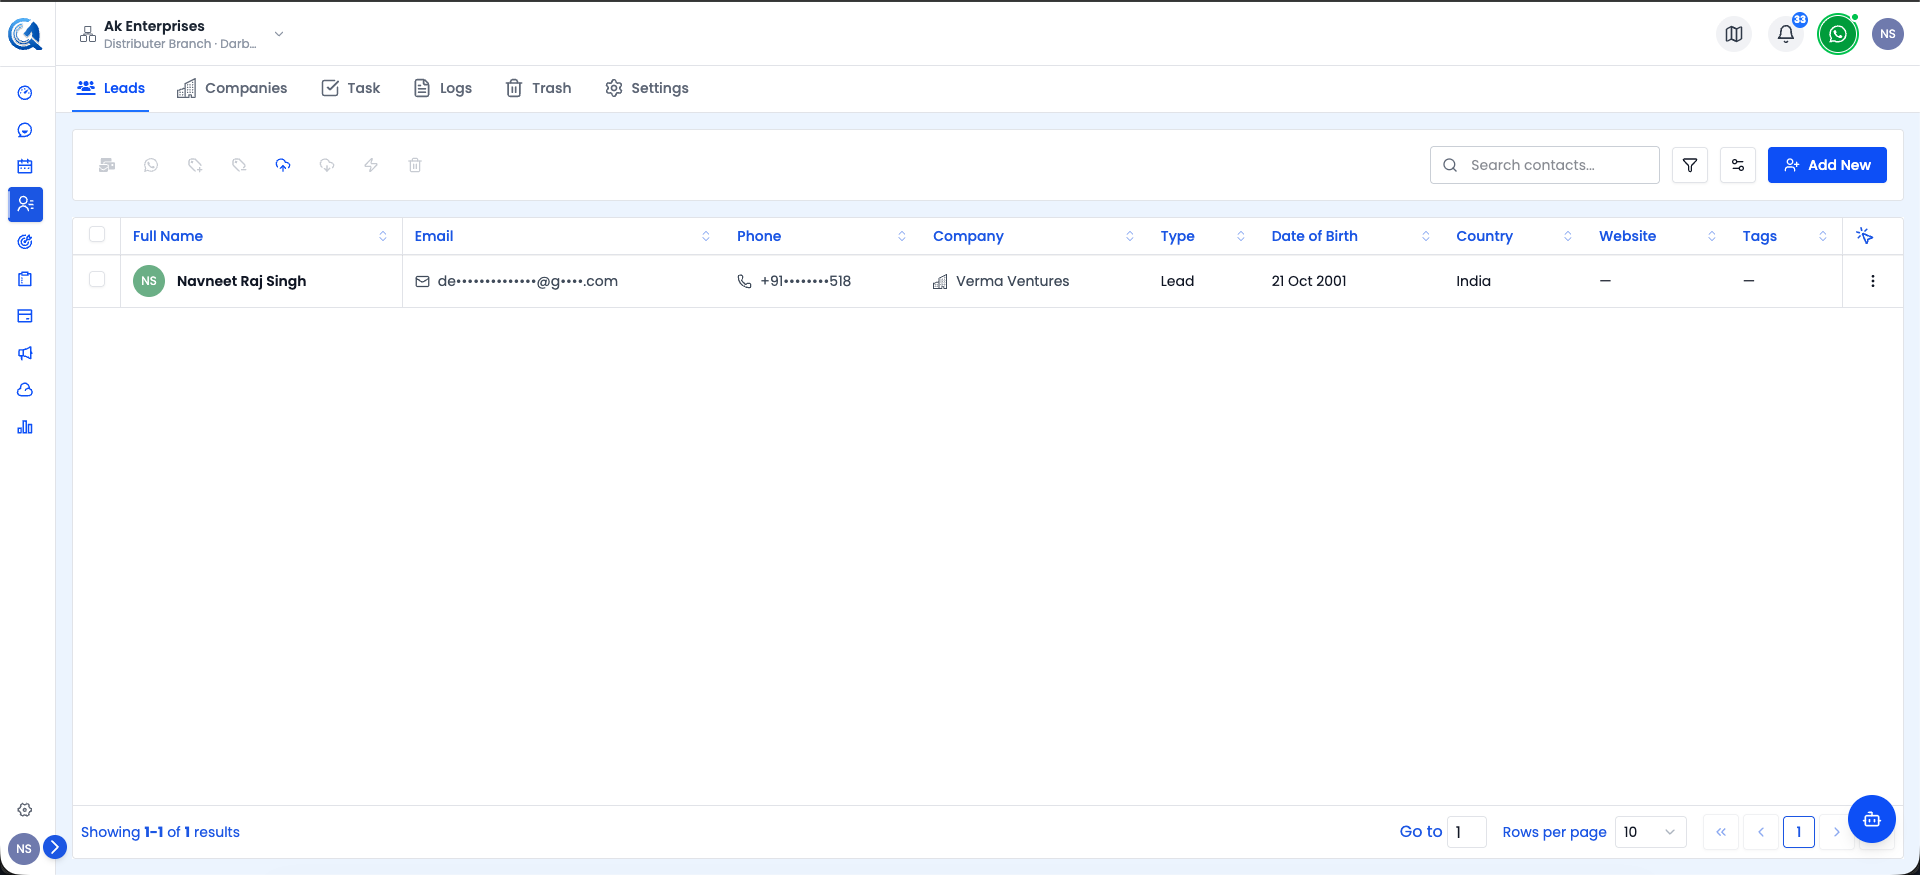Open the cloud icon in sidebar
1920x875 pixels.
coord(25,390)
